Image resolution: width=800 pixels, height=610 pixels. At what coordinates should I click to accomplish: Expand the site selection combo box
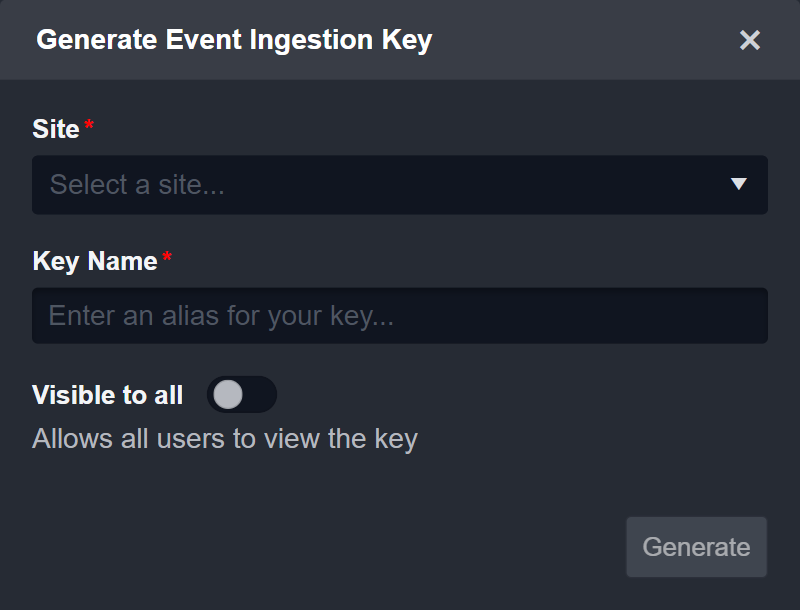400,185
